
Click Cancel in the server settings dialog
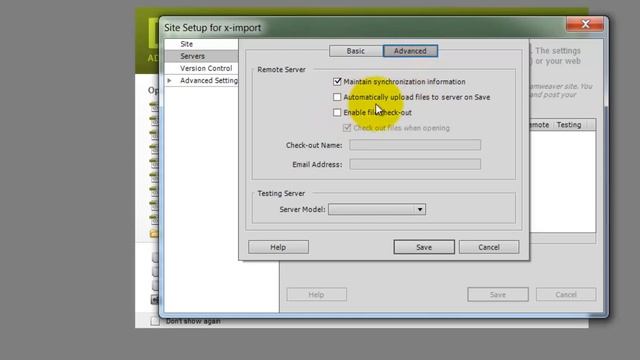pyautogui.click(x=489, y=247)
